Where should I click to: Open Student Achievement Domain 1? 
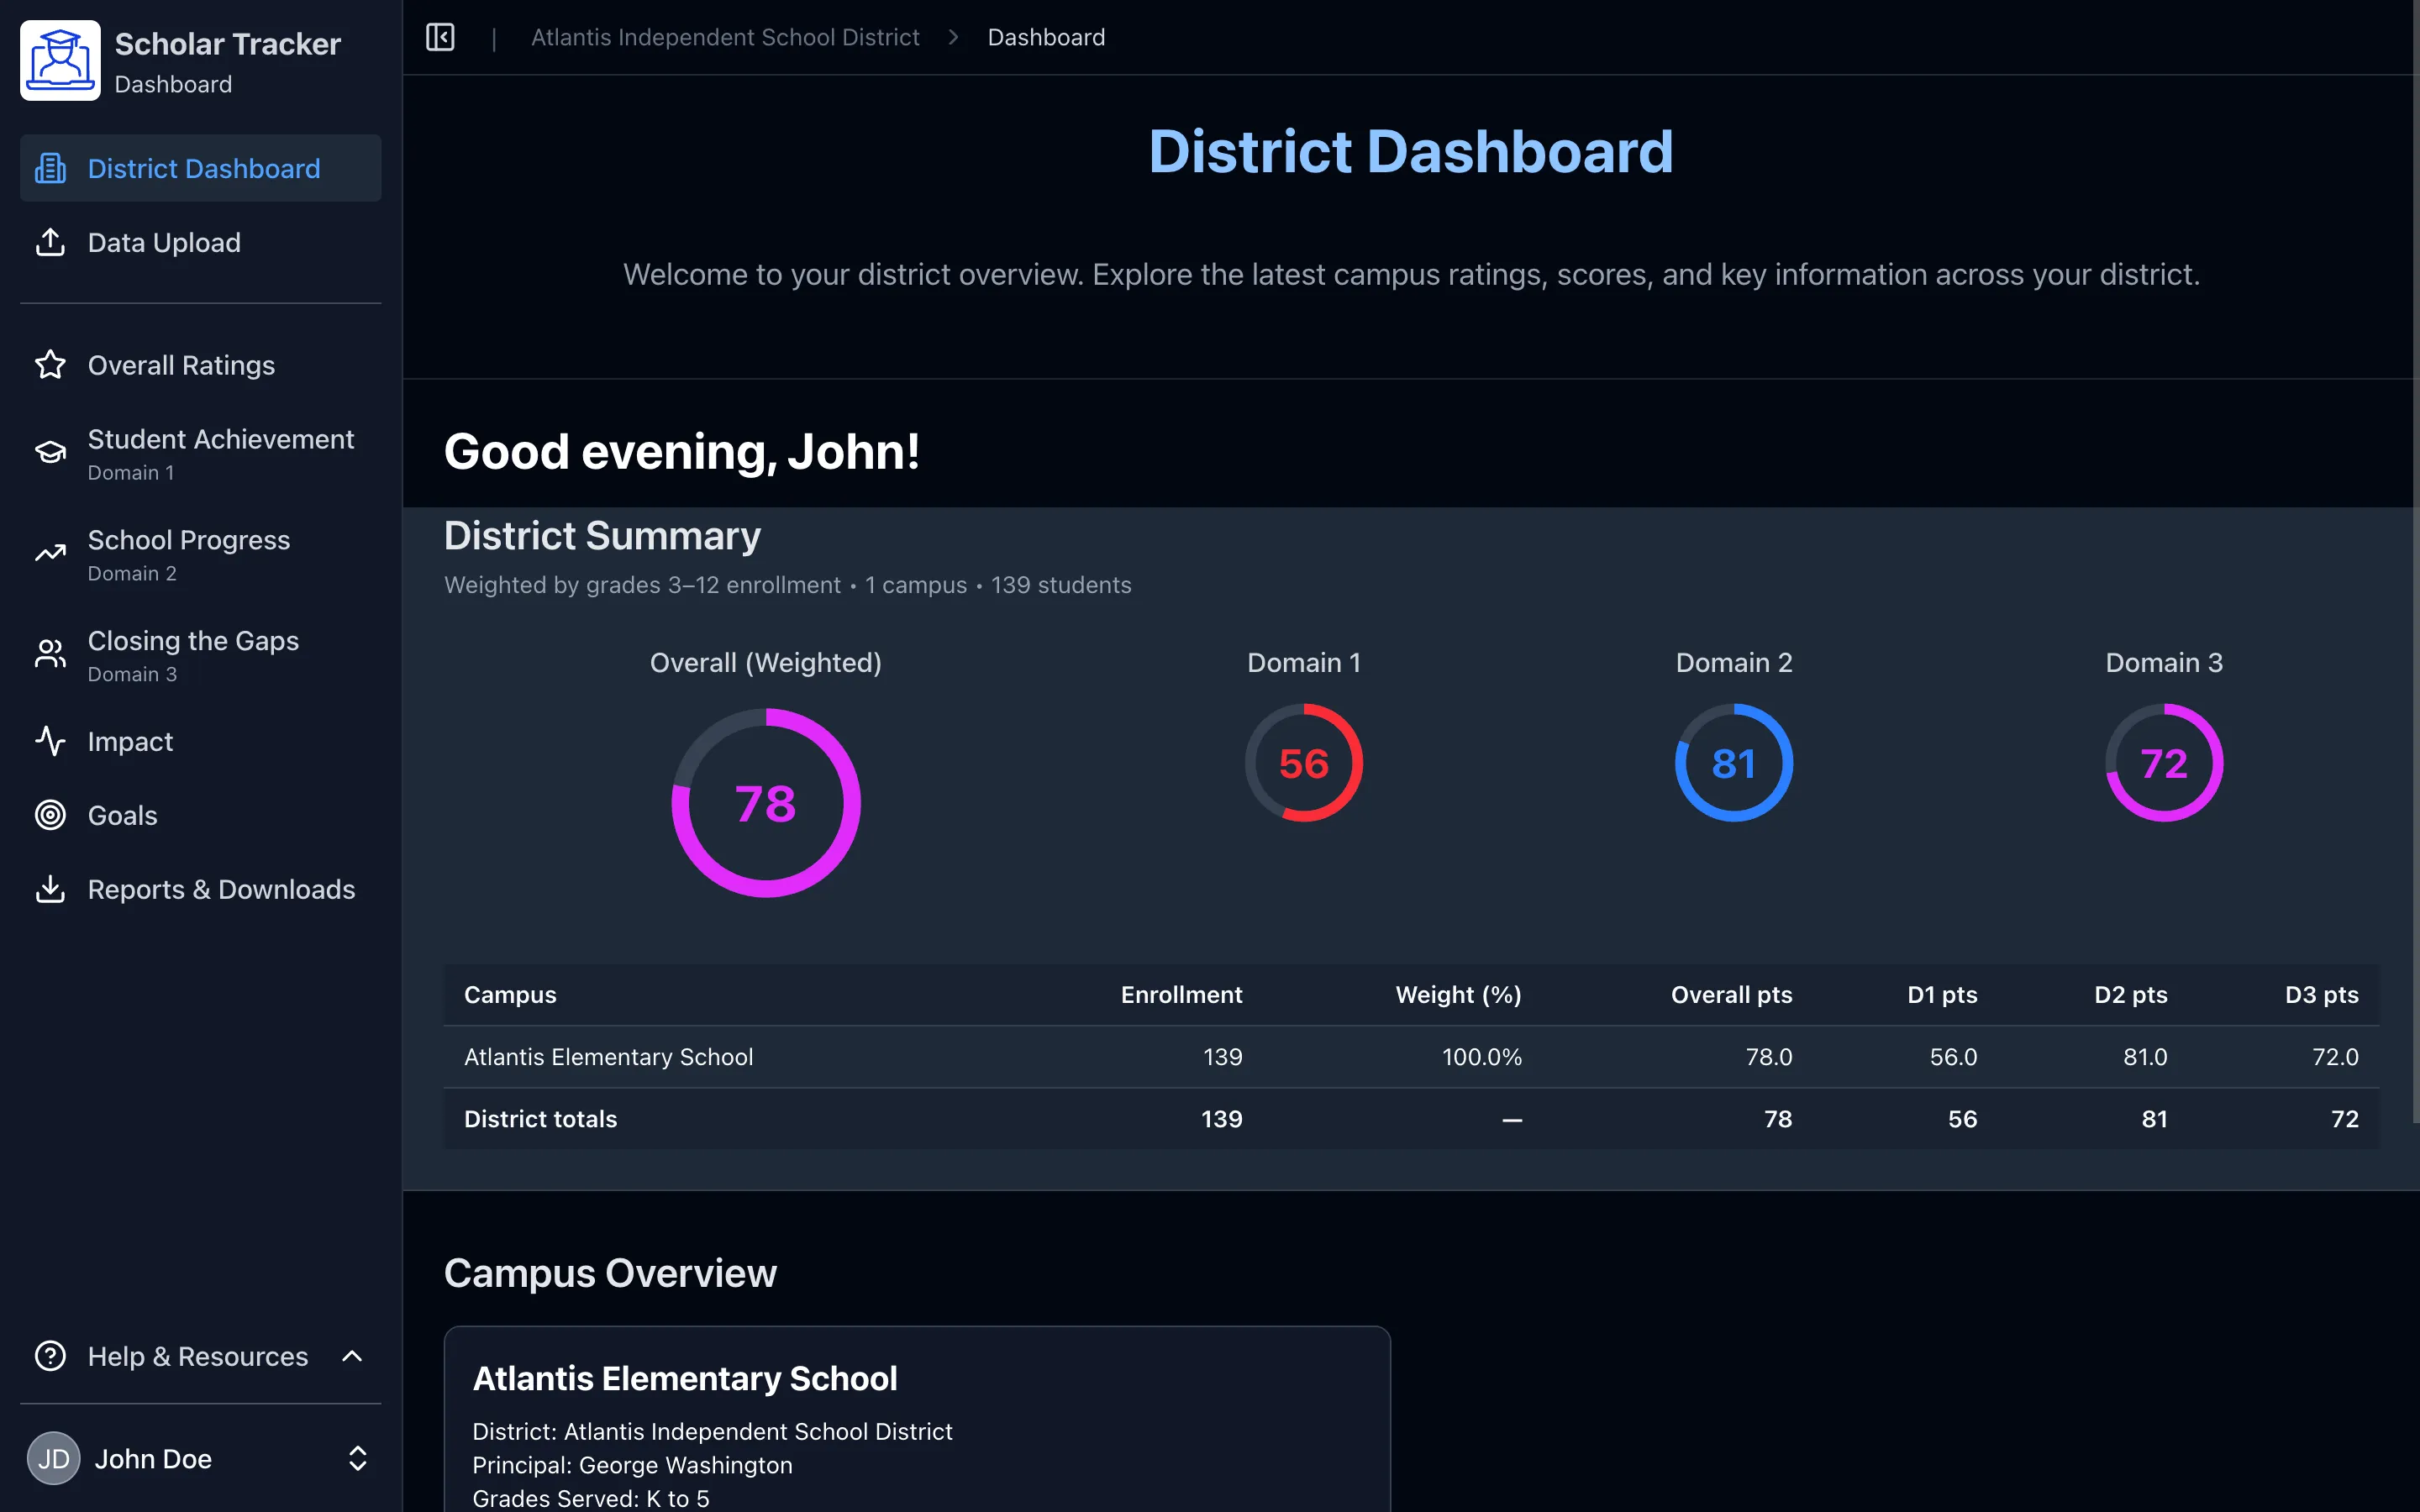tap(221, 453)
